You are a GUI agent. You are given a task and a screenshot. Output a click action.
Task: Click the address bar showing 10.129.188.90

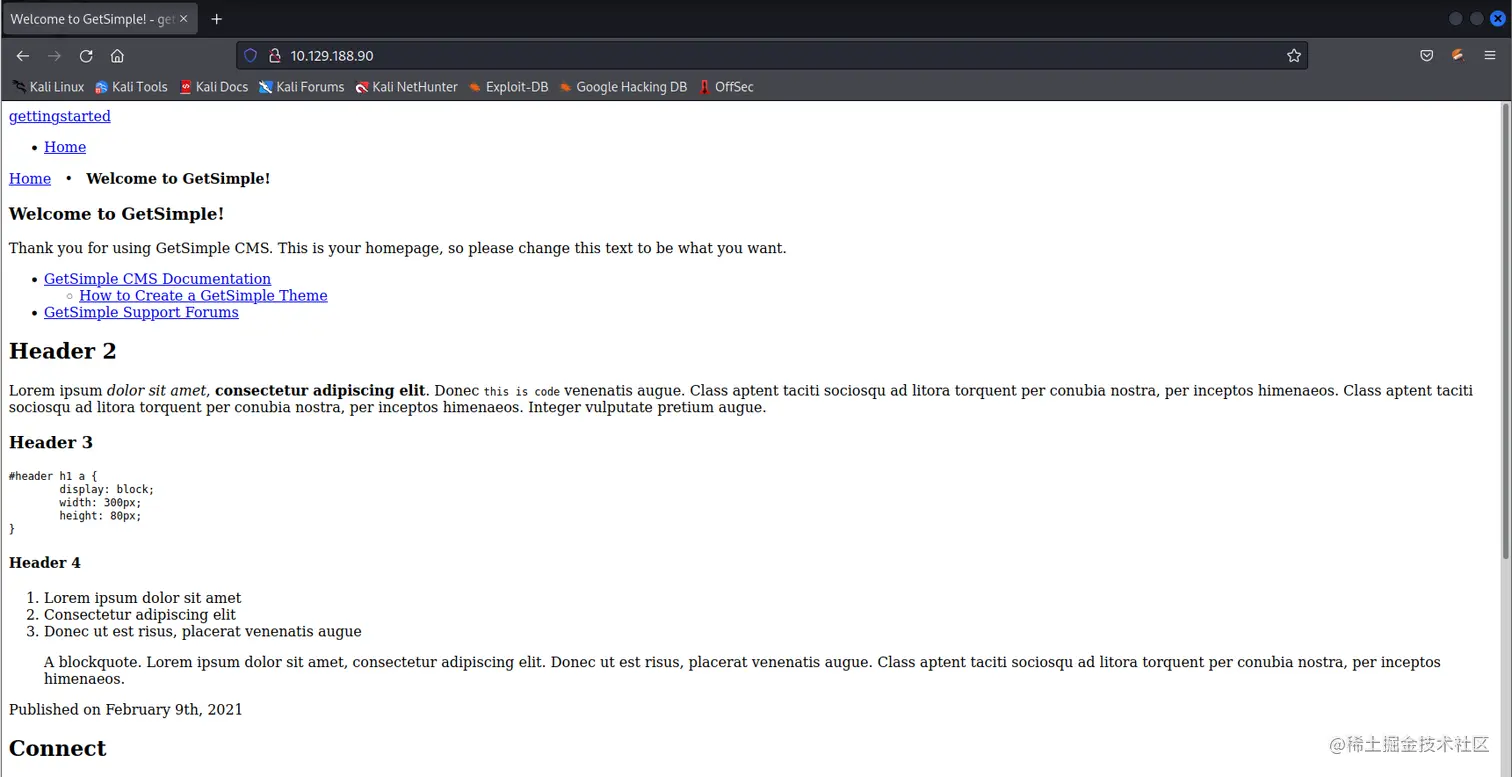coord(772,56)
